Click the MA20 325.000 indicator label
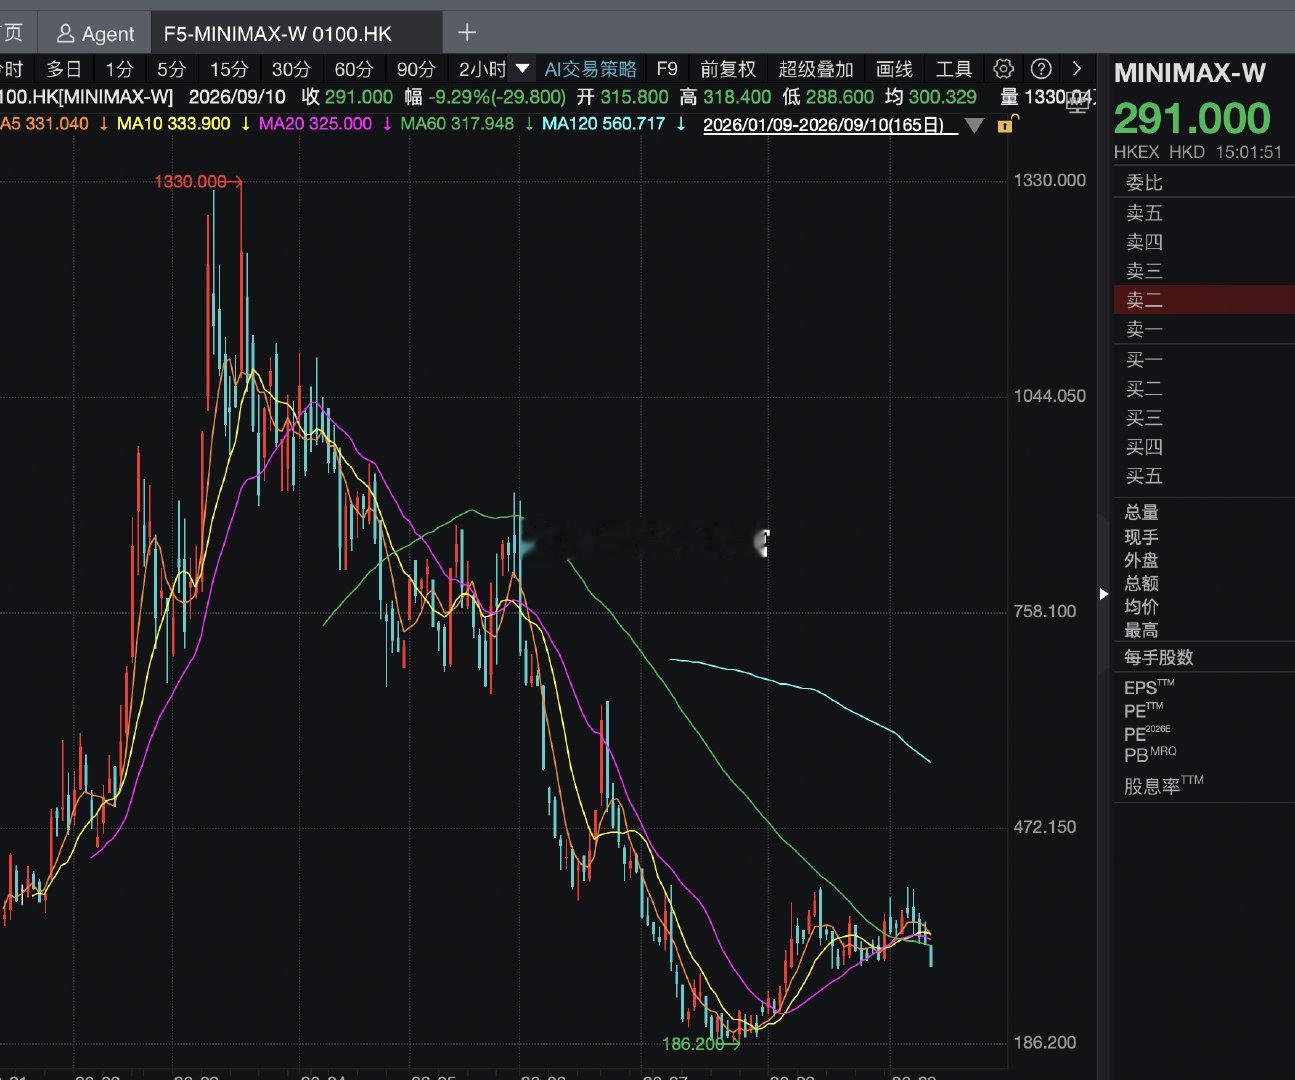 coord(315,124)
